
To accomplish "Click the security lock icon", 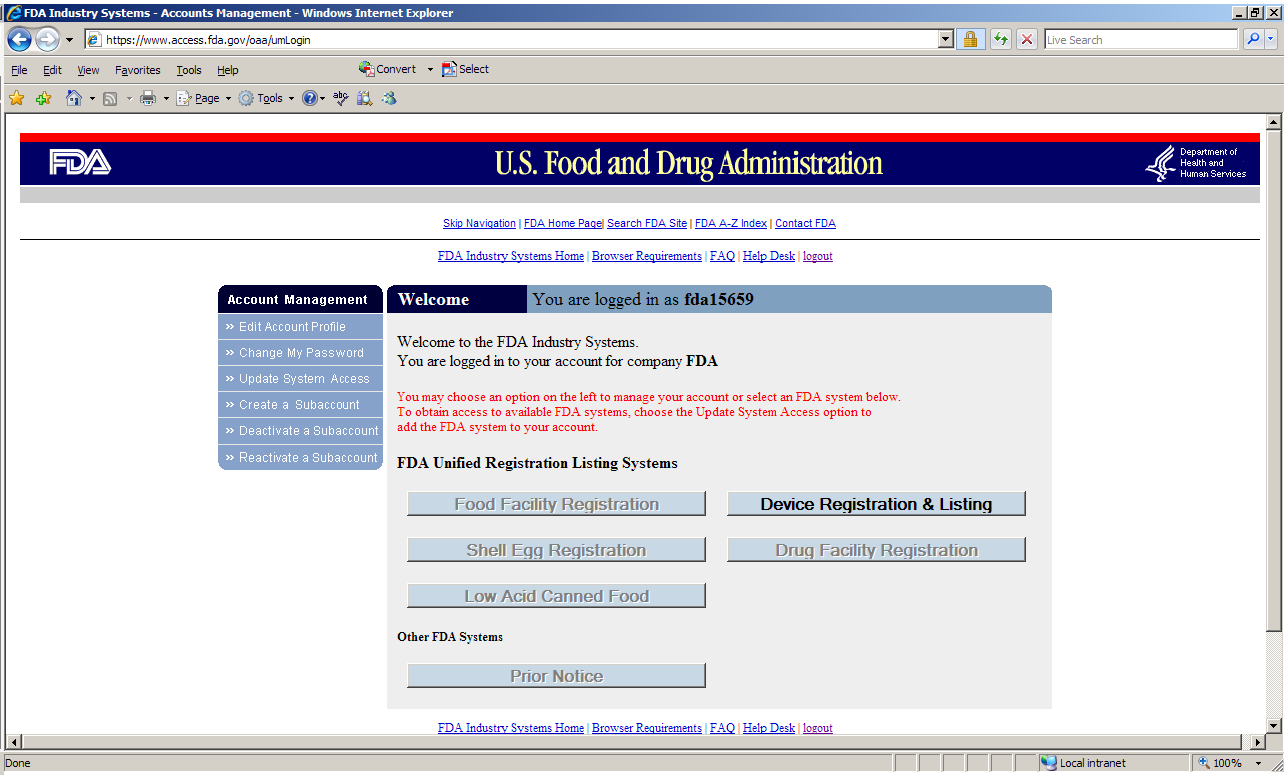I will pos(969,40).
